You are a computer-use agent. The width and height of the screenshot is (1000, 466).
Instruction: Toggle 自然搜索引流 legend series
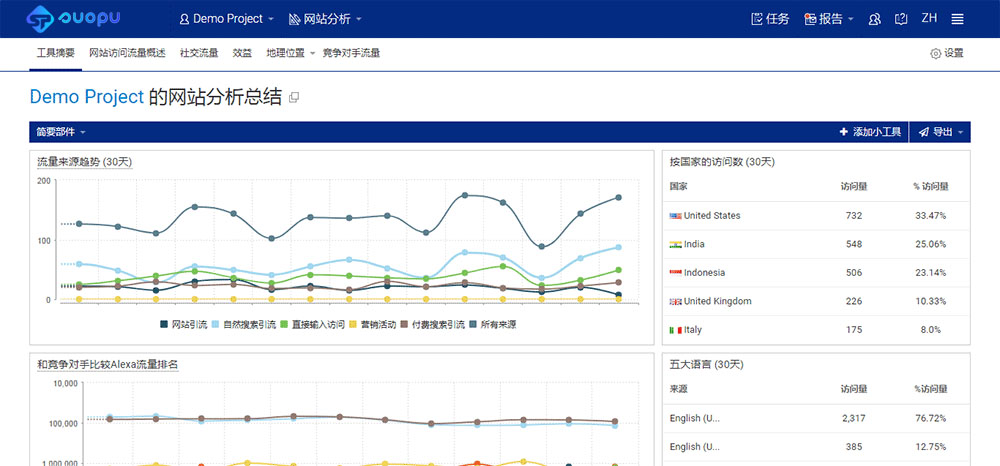point(245,324)
